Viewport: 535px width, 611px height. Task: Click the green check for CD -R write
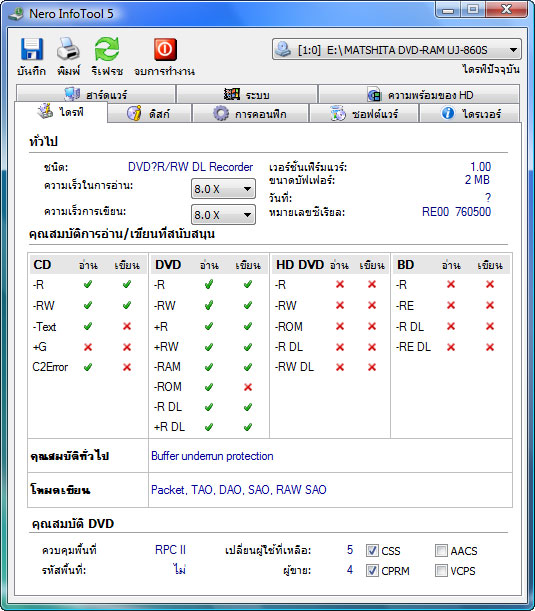pos(127,284)
